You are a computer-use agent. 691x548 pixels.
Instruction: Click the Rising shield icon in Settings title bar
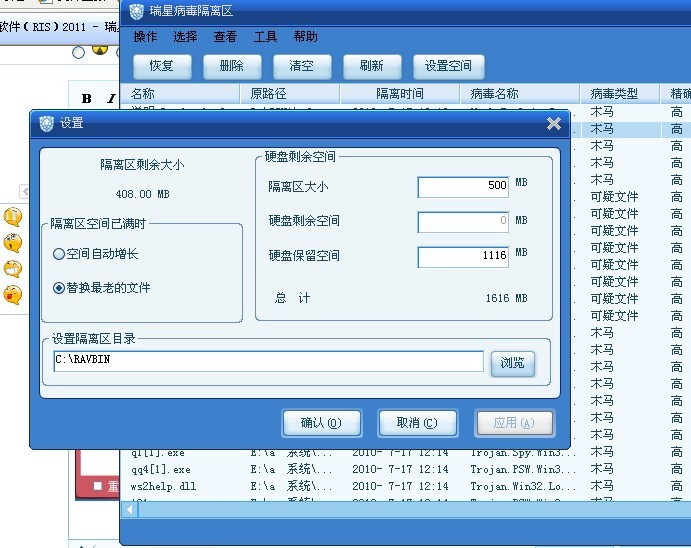(x=46, y=123)
